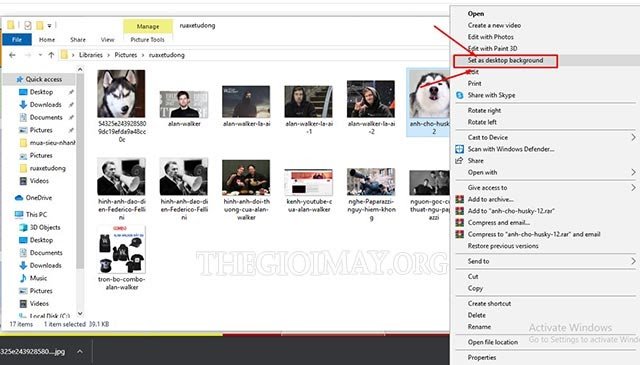Choose Set as desktop background
Screen dimensions: 640x365
coord(505,60)
